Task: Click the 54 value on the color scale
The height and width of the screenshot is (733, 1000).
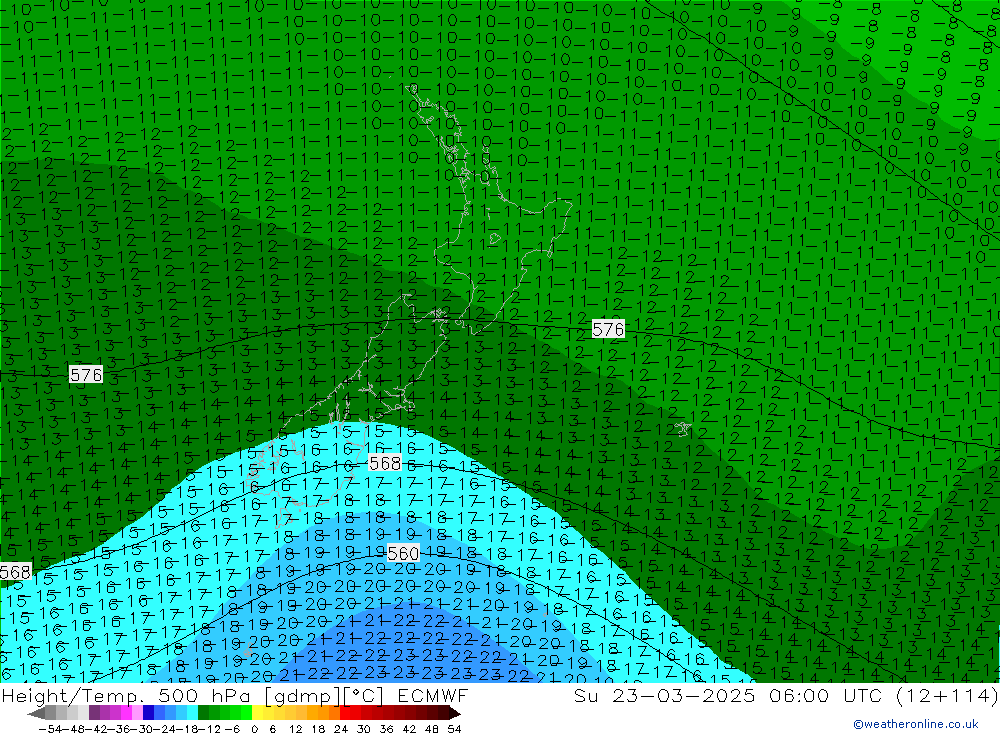Action: [x=454, y=729]
